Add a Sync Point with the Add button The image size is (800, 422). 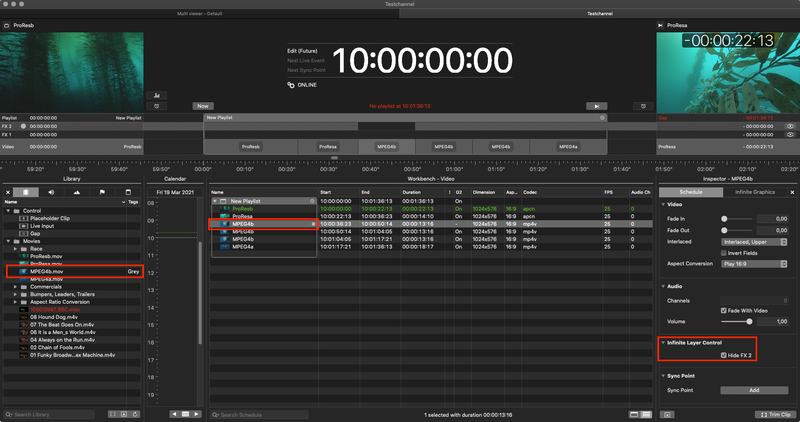pos(754,390)
